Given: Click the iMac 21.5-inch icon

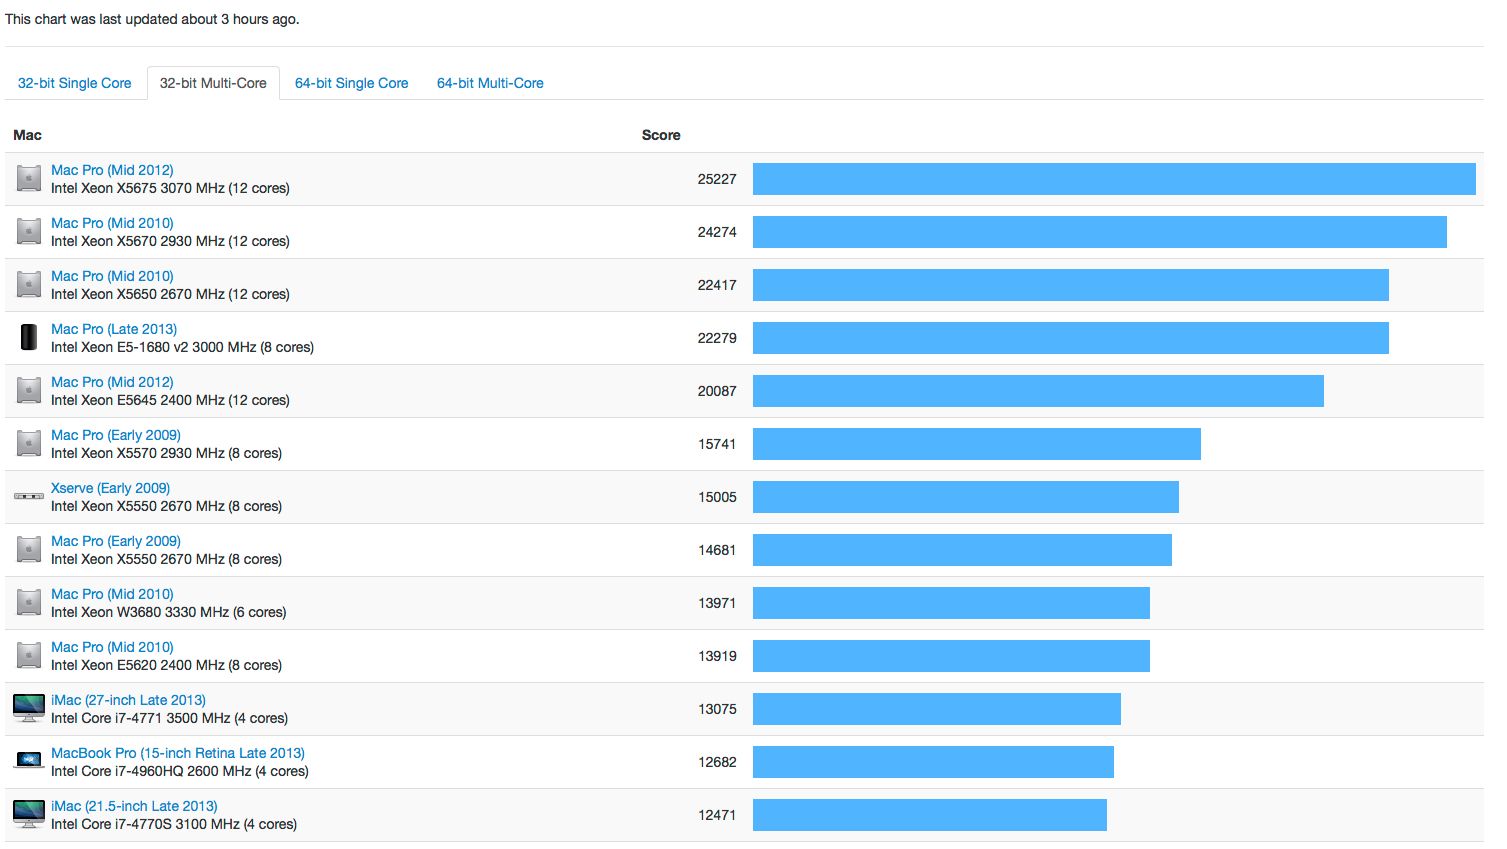Looking at the screenshot, I should click(29, 814).
